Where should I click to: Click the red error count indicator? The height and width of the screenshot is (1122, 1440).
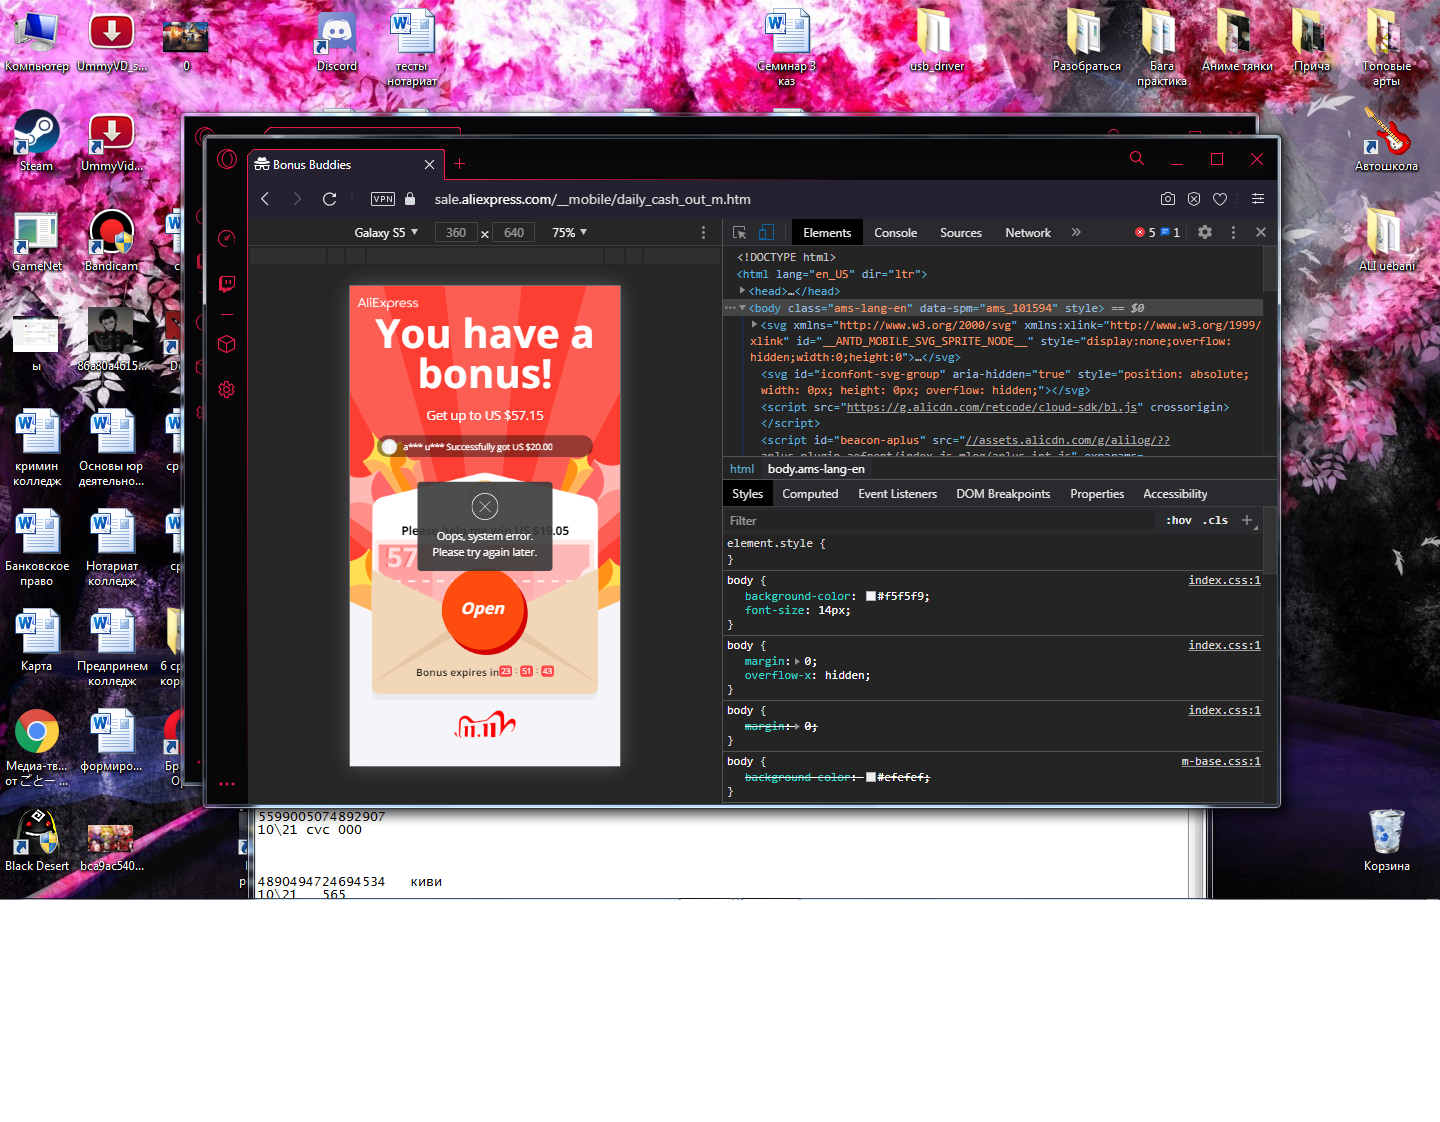pyautogui.click(x=1145, y=233)
